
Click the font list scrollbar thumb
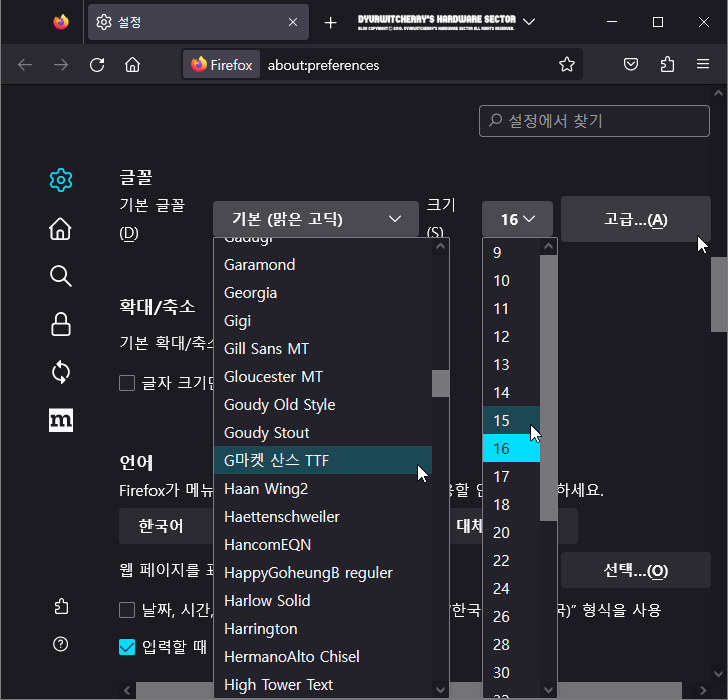[x=440, y=383]
